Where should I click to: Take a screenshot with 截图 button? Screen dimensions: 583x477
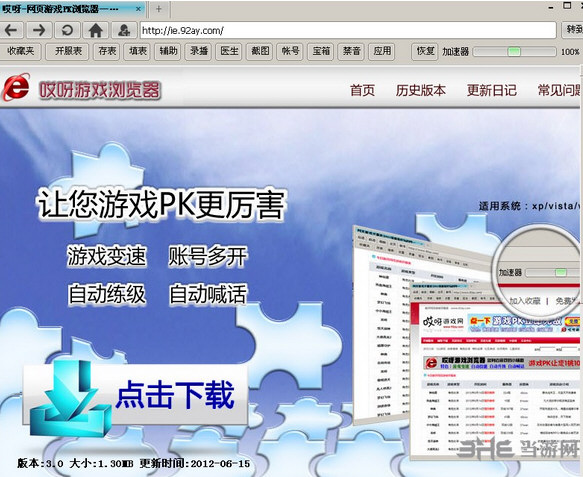point(260,51)
